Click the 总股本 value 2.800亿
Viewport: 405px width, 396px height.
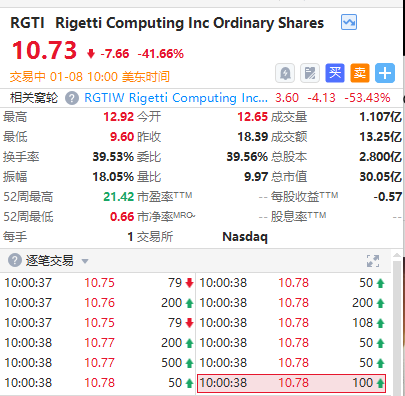380,157
